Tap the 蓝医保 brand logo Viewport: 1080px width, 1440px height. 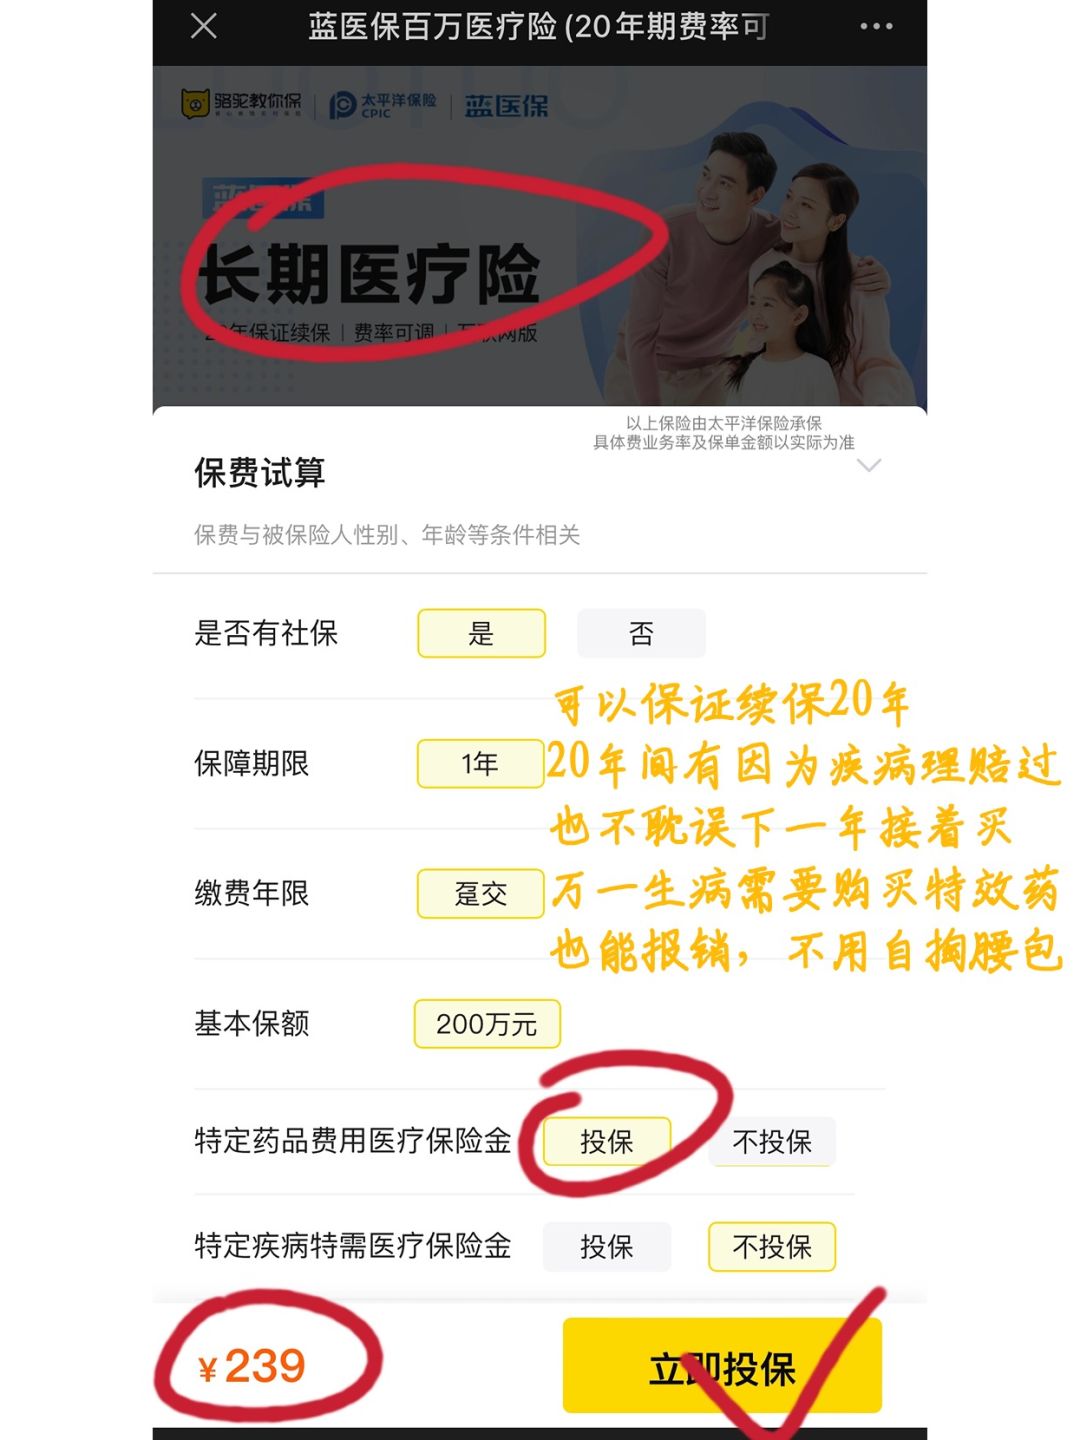click(506, 106)
